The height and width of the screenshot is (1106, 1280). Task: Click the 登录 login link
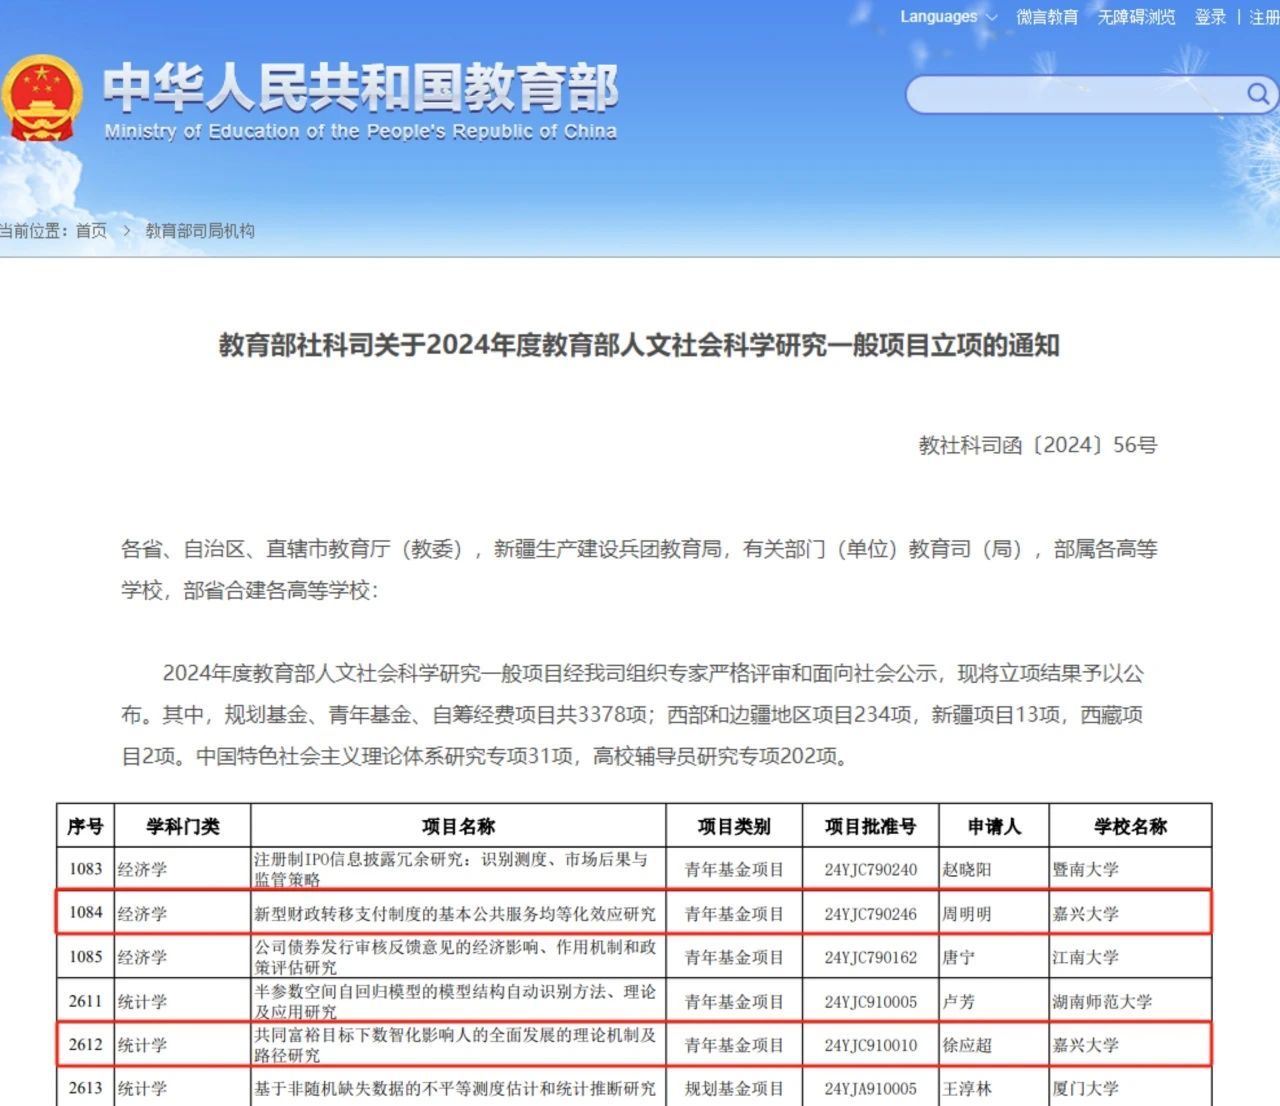tap(1210, 17)
